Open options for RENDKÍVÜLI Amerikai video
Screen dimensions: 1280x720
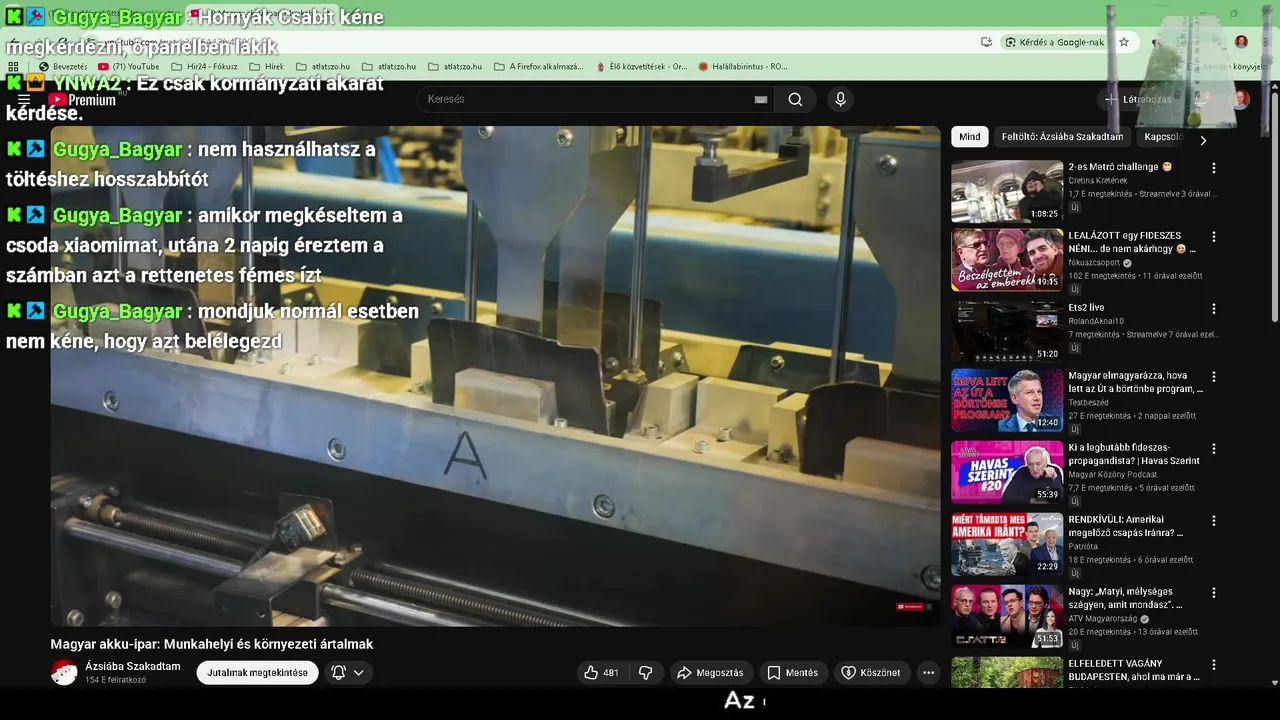(x=1214, y=521)
